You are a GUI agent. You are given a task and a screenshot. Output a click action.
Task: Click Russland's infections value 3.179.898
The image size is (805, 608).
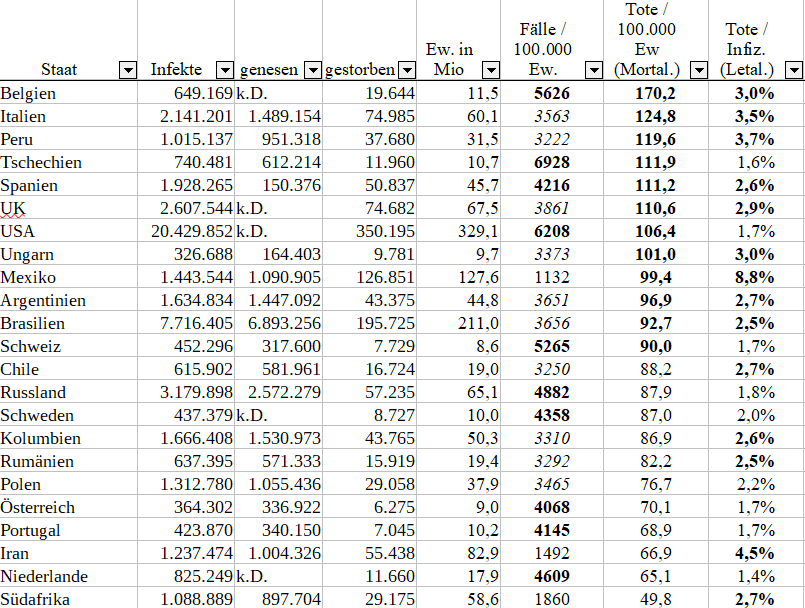(x=196, y=392)
